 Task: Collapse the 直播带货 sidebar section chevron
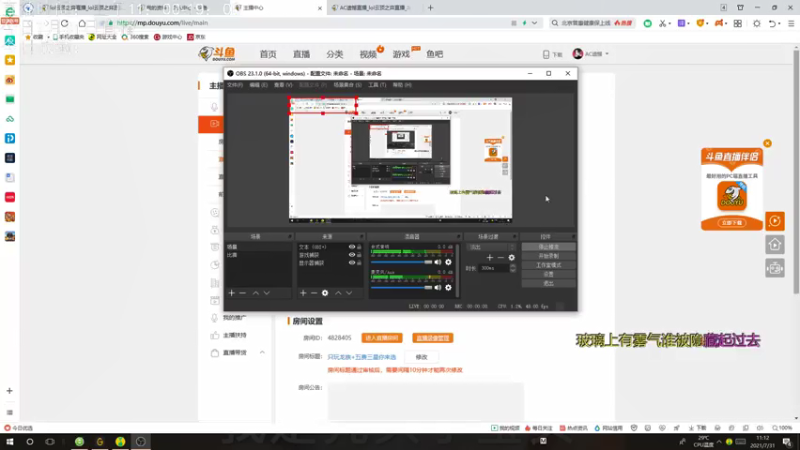(262, 353)
